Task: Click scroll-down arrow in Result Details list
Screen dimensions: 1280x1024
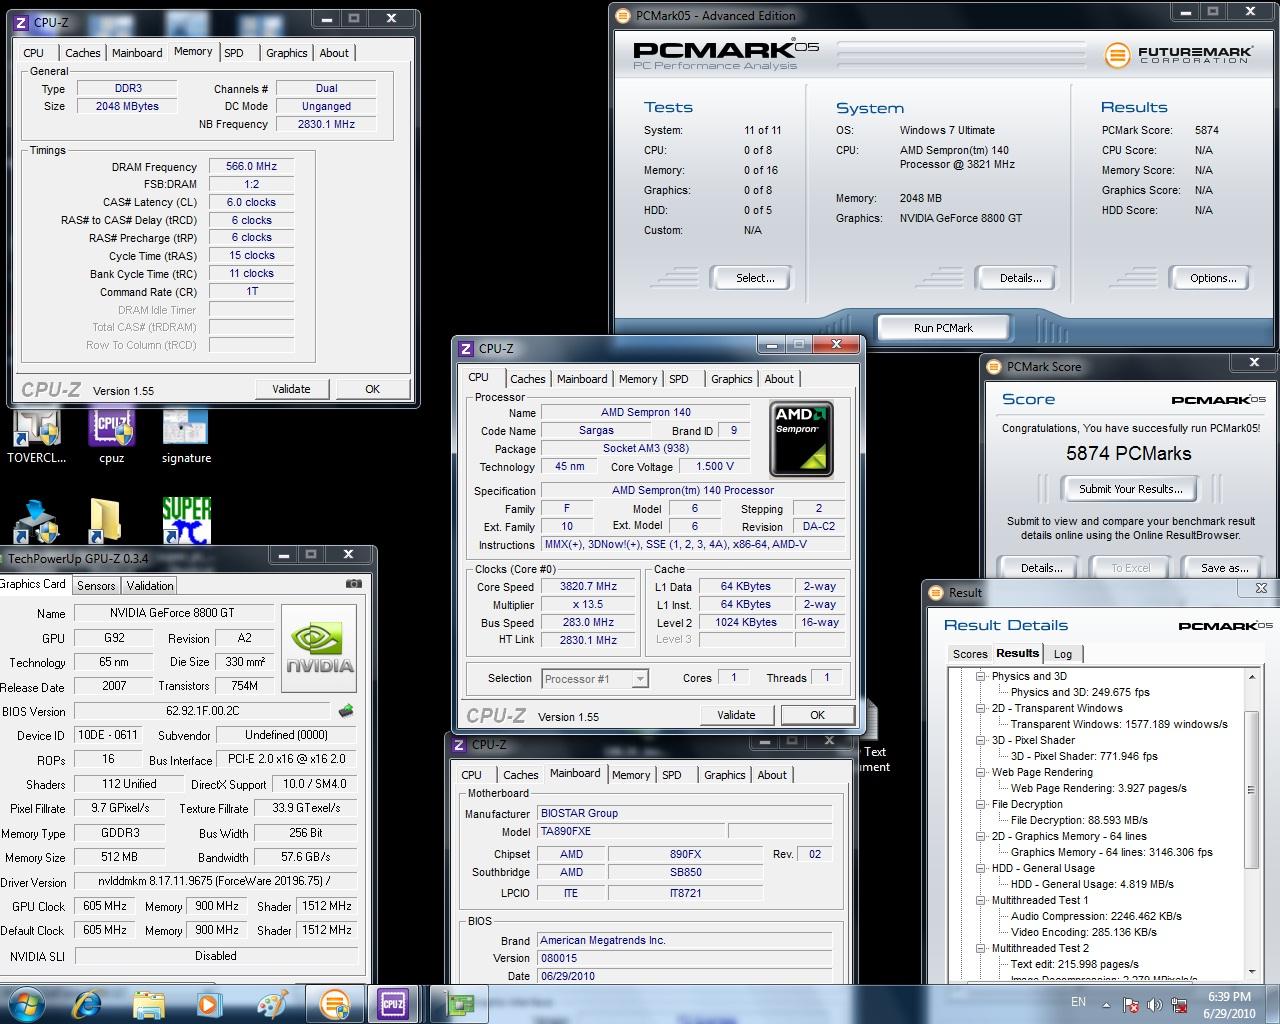Action: (1252, 971)
